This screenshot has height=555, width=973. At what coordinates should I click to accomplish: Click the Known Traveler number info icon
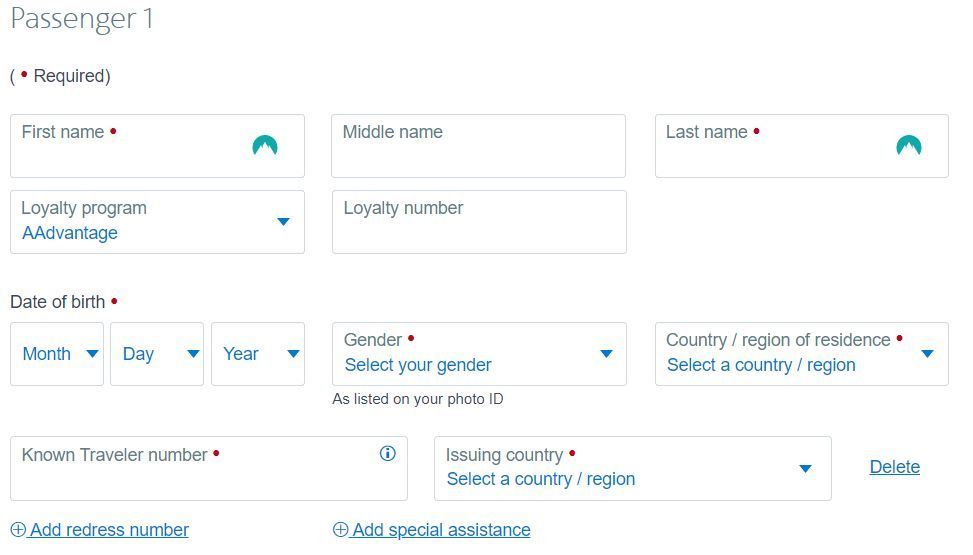click(x=388, y=454)
